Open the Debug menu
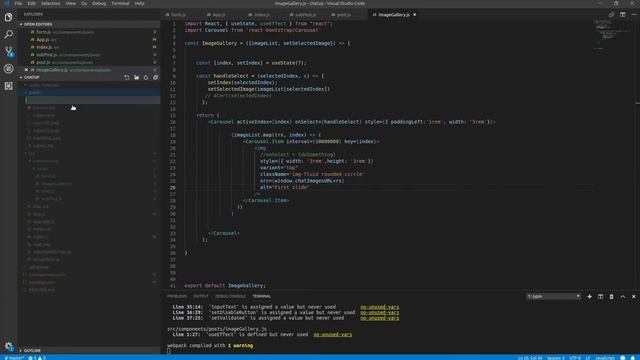 (x=99, y=3)
